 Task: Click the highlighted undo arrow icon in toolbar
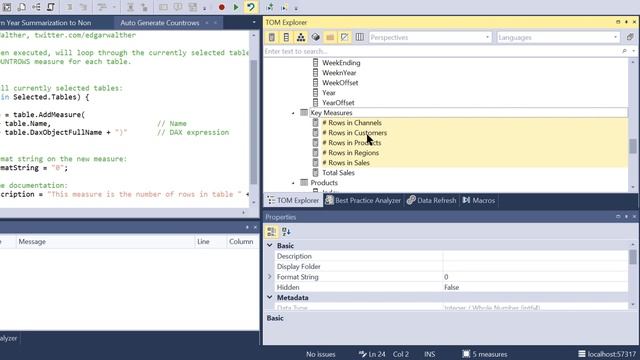[x=251, y=7]
